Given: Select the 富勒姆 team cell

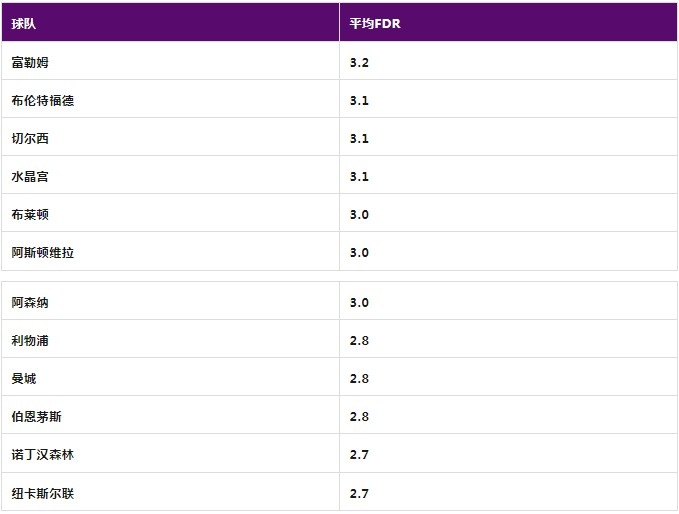Looking at the screenshot, I should tap(30, 62).
